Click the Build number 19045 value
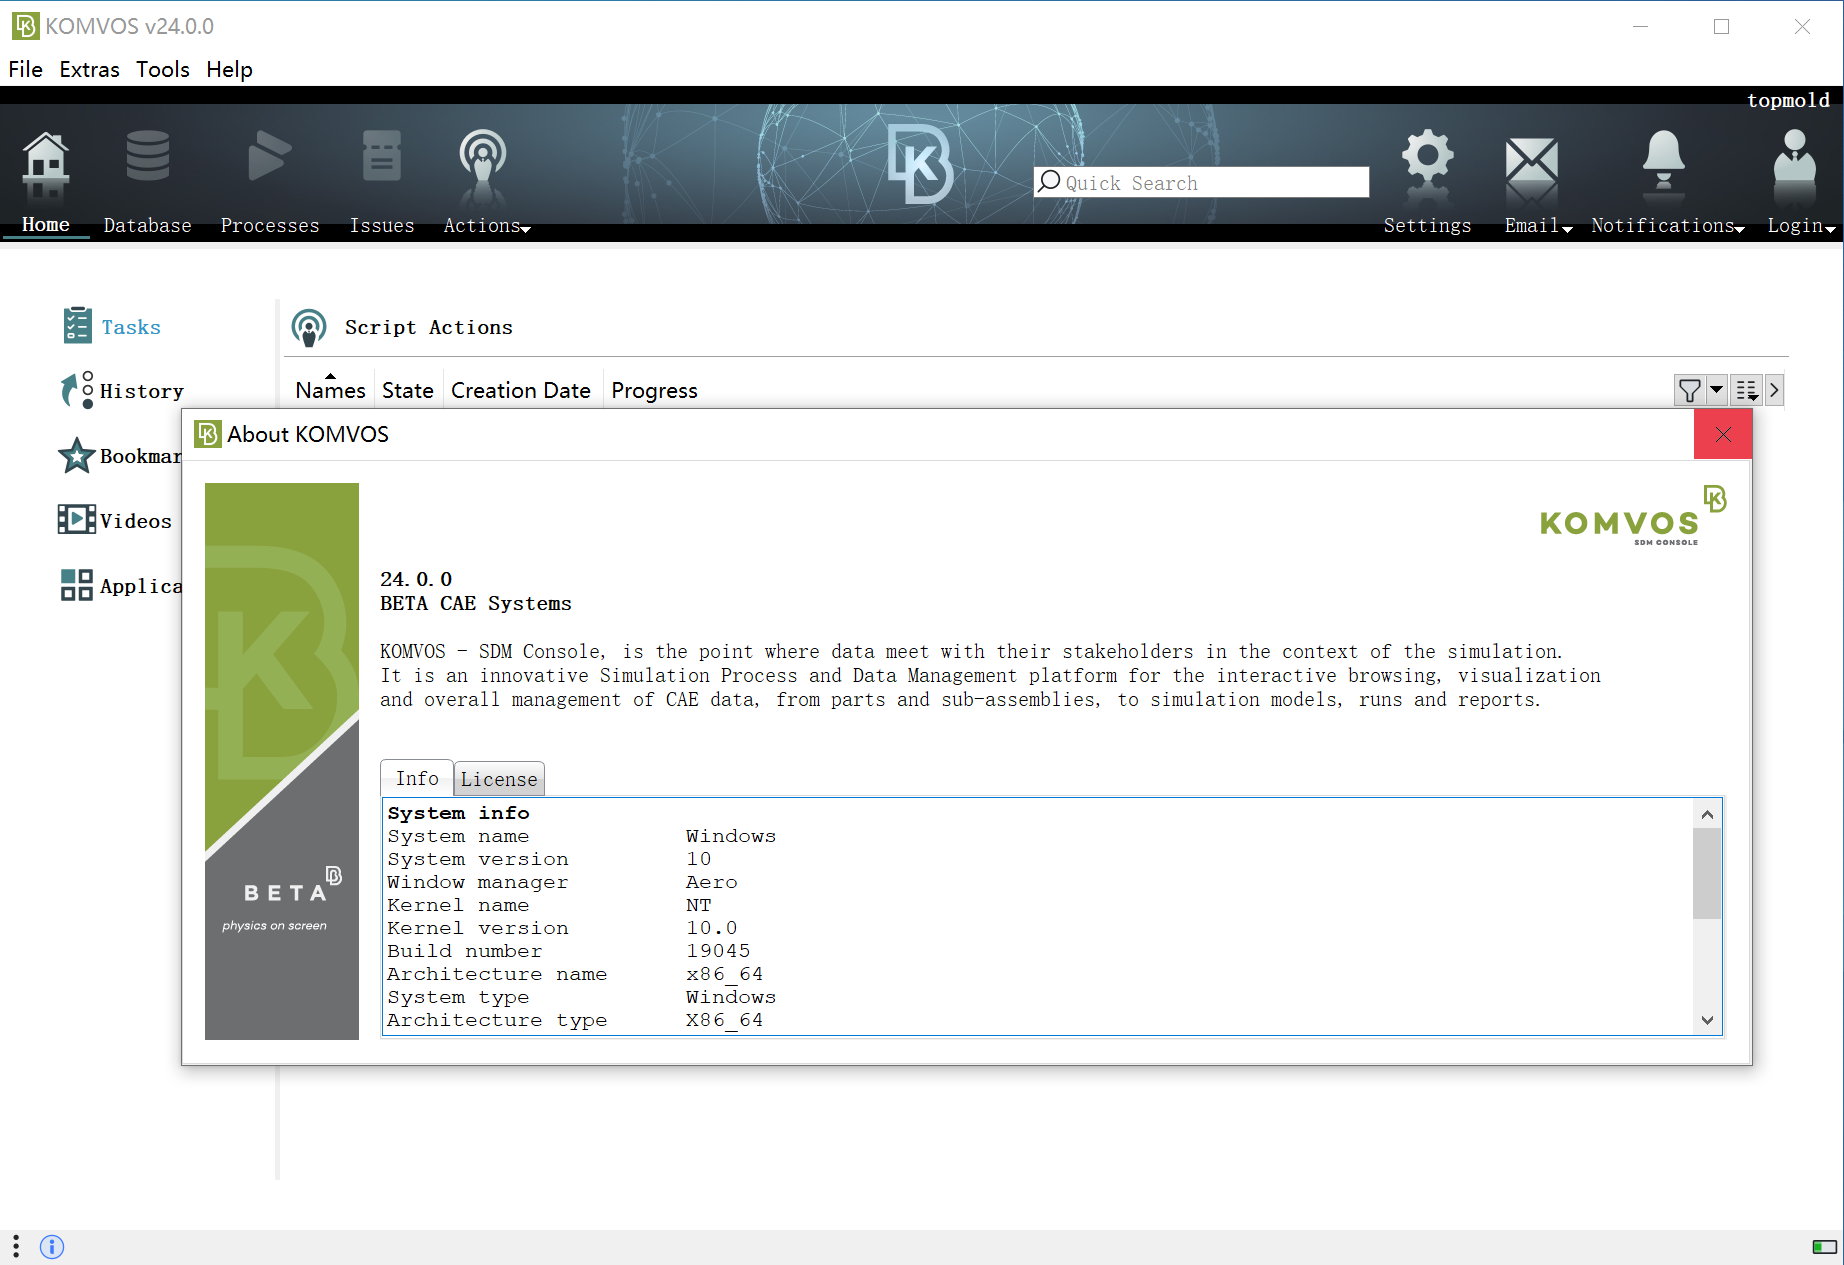The width and height of the screenshot is (1844, 1265). tap(718, 951)
